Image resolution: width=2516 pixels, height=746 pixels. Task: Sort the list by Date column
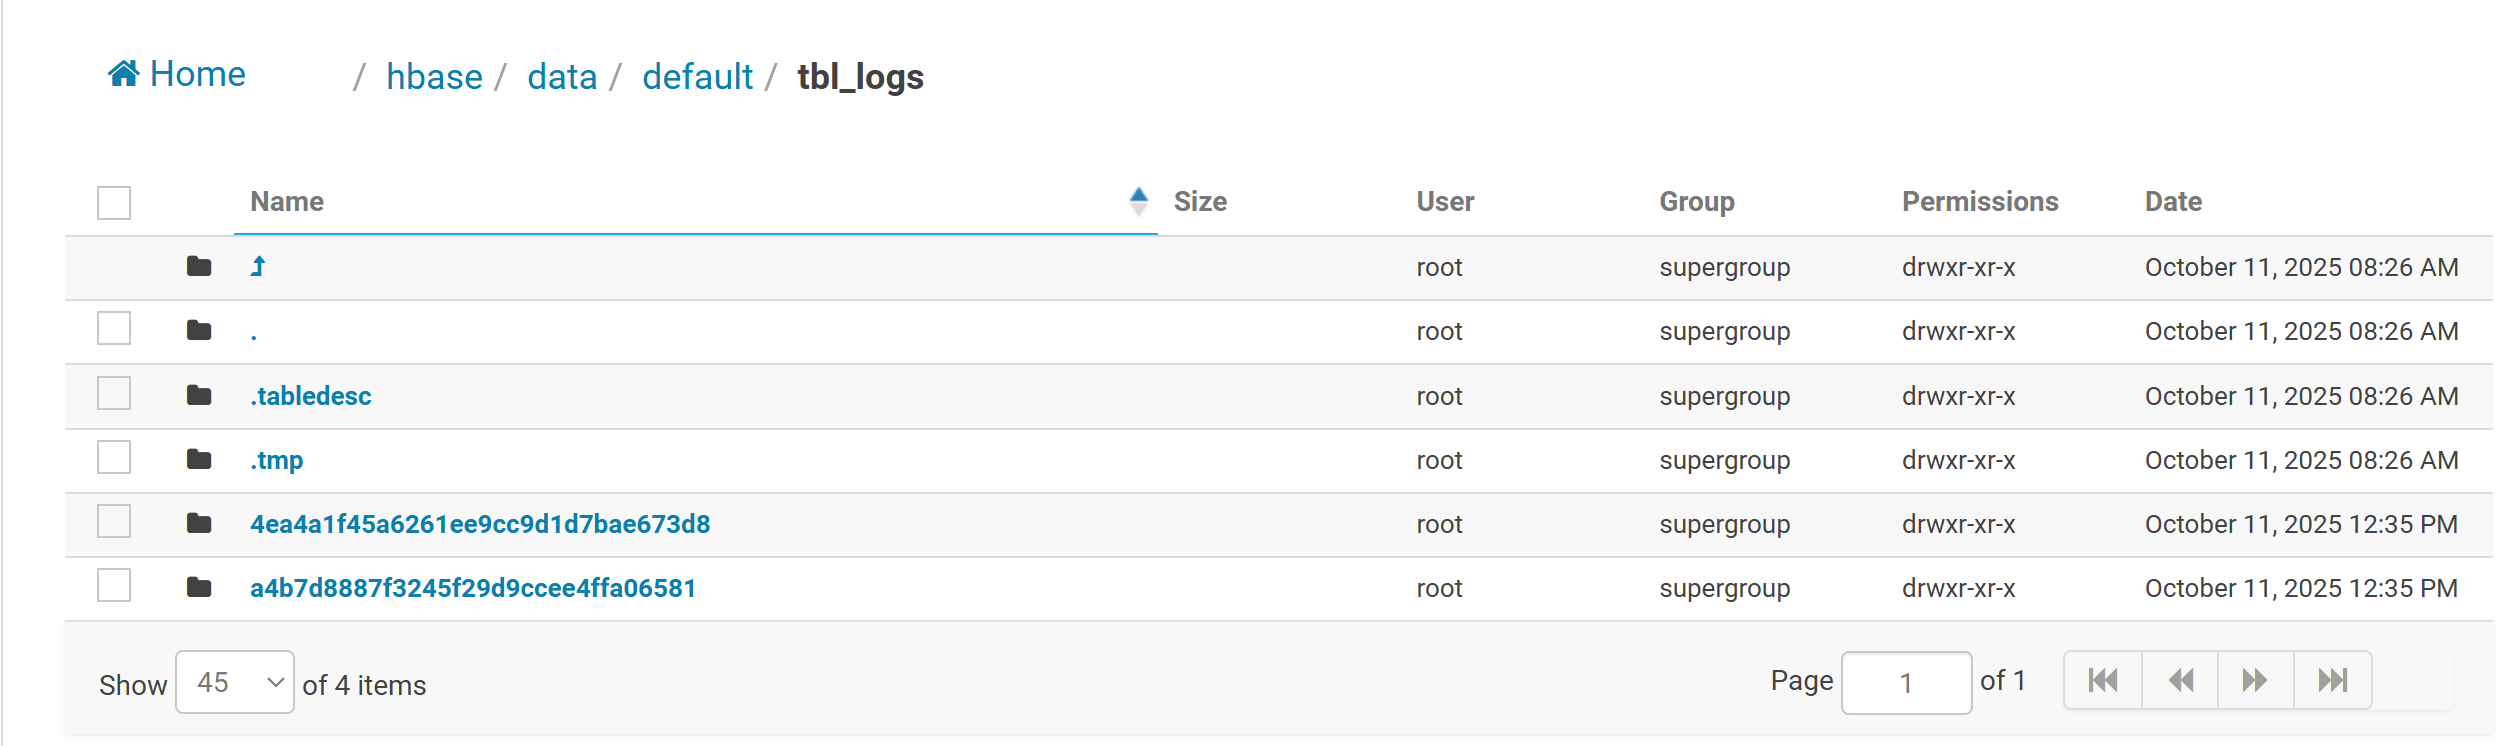2173,202
